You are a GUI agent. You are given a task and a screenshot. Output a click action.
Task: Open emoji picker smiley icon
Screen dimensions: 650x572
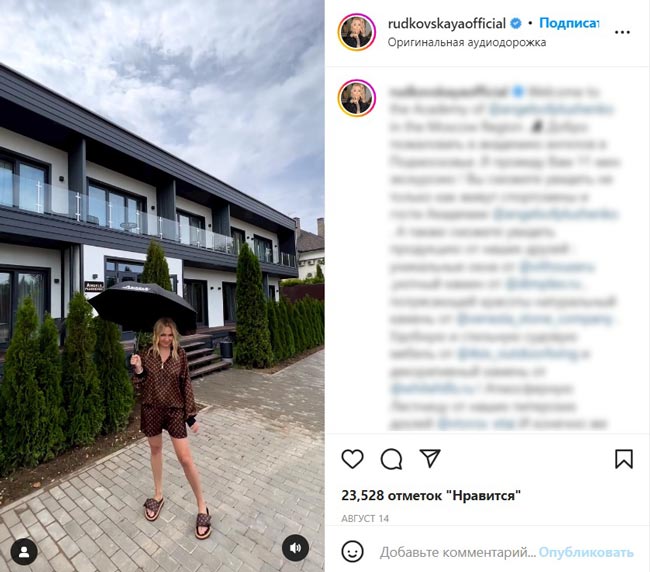[x=352, y=552]
